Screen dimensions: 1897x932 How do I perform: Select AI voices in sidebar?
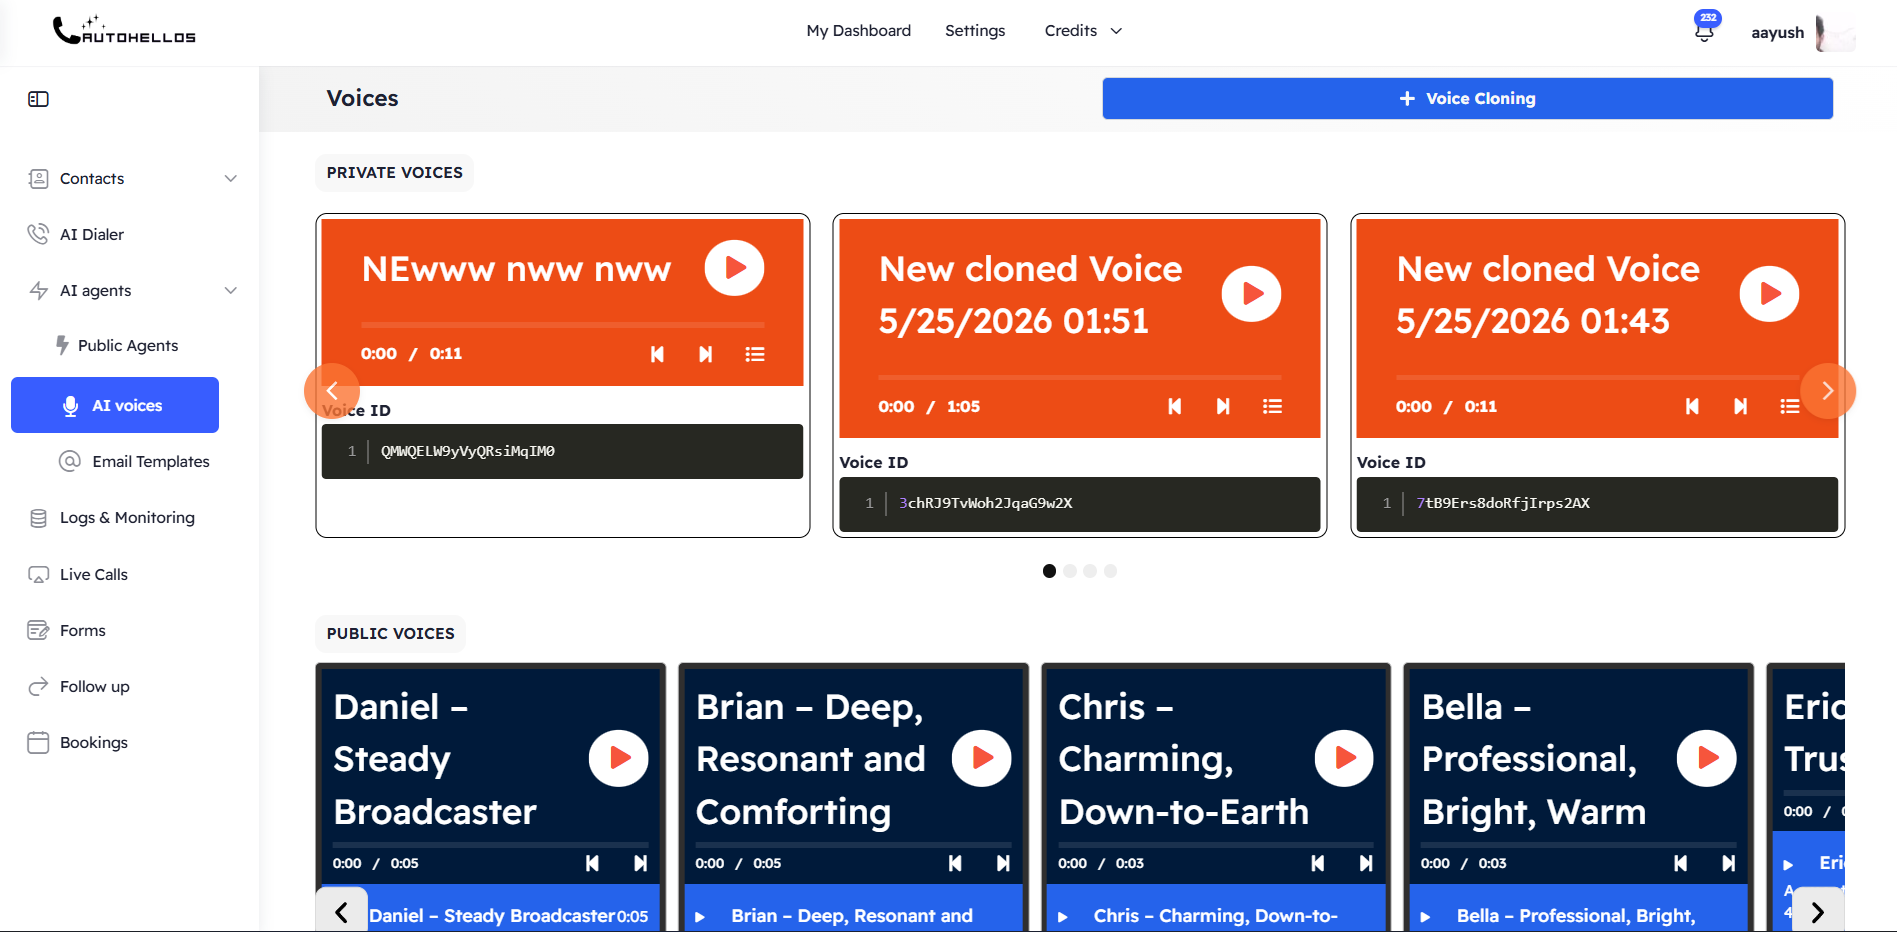click(x=115, y=405)
